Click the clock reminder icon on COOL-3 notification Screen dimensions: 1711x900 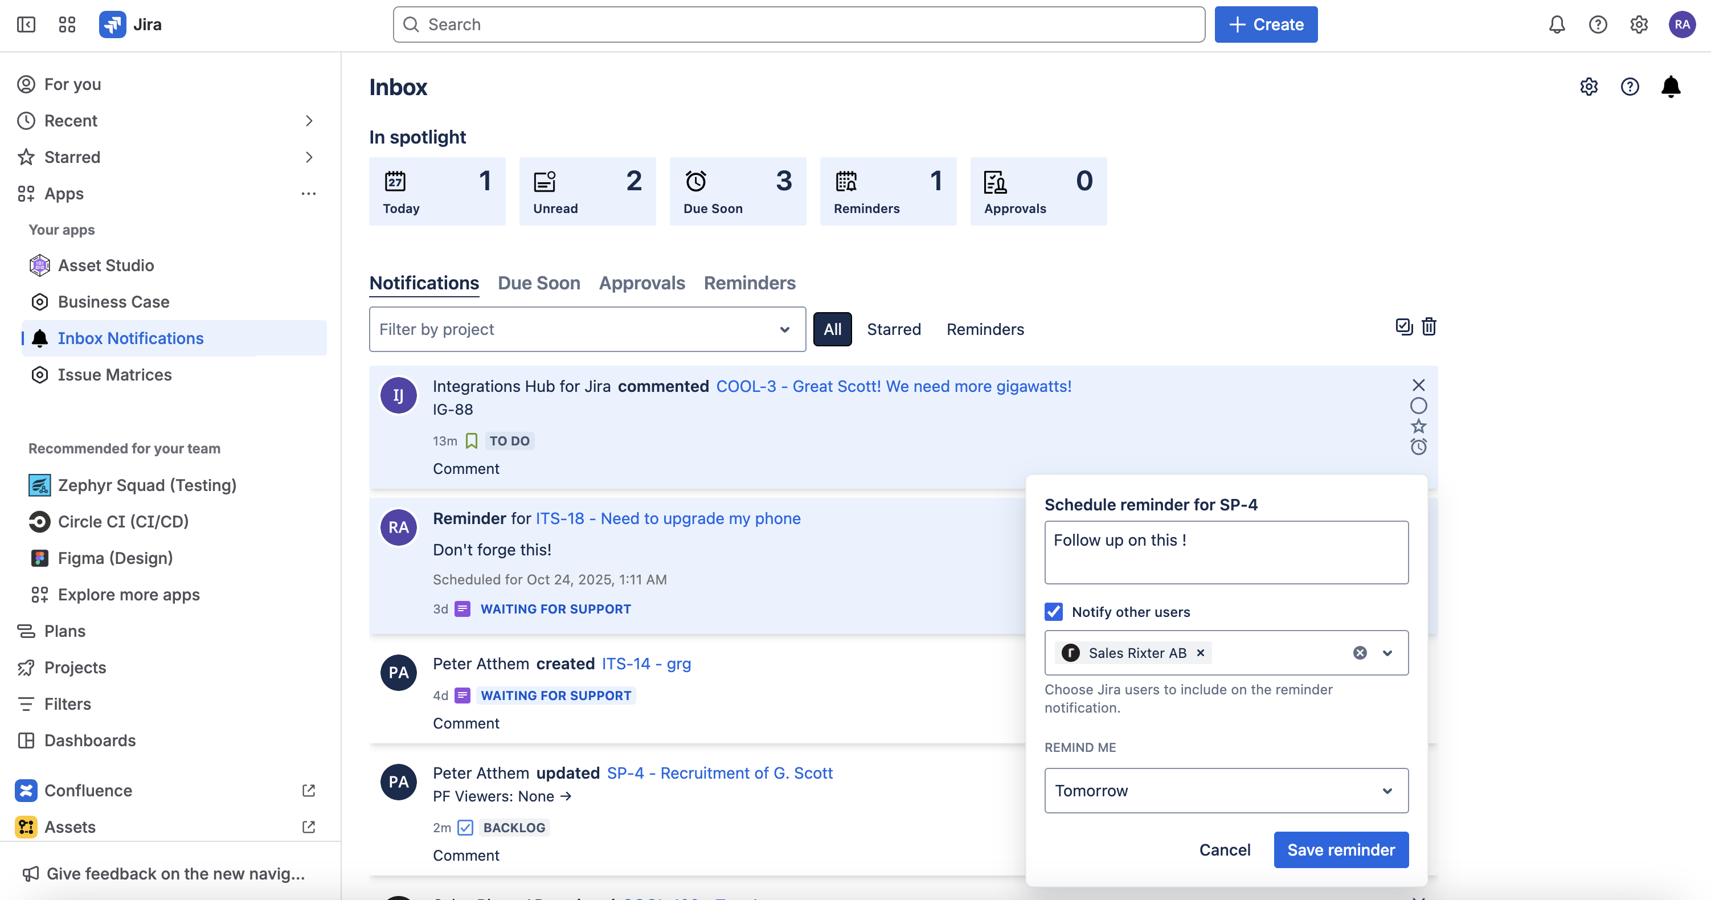(x=1418, y=447)
